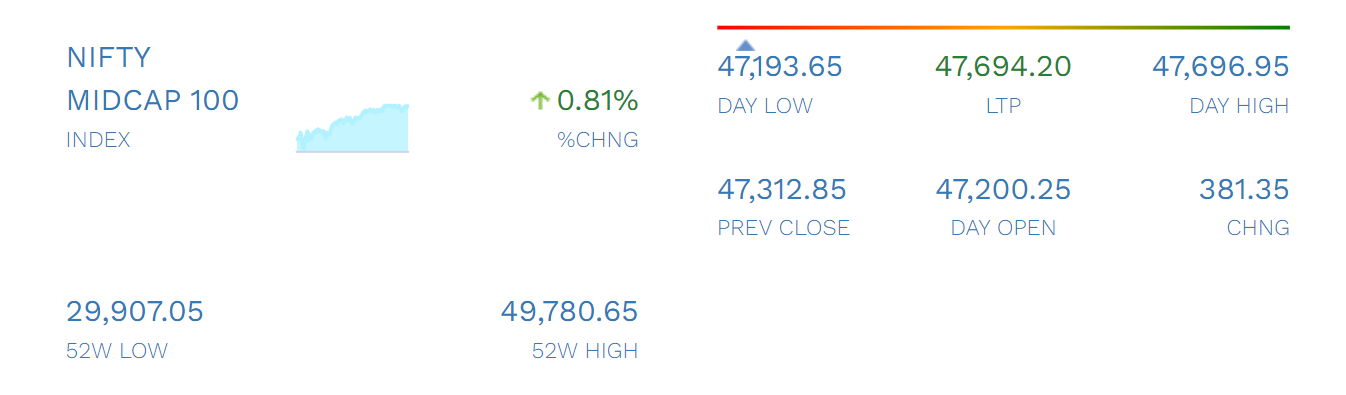Click the INDEX label under the name
Image resolution: width=1346 pixels, height=395 pixels.
(98, 140)
